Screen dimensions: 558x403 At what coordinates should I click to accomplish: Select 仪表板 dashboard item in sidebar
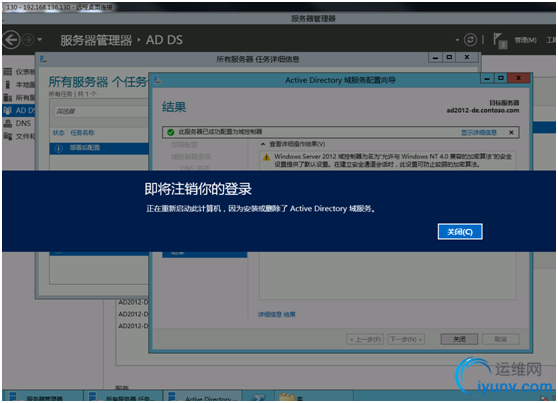click(19, 72)
